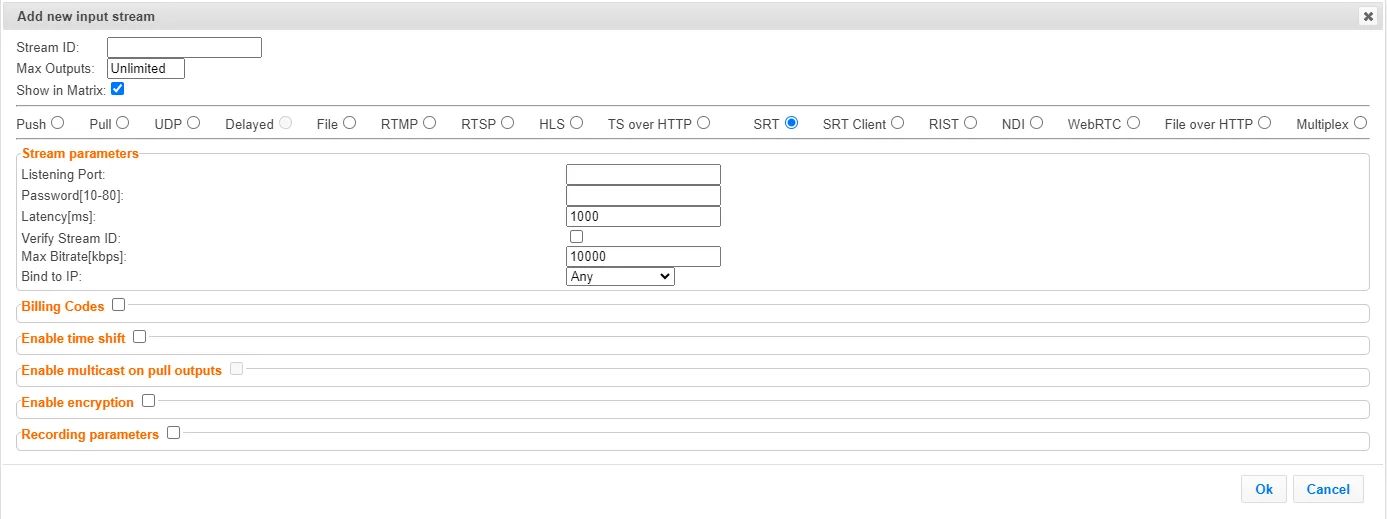Click the Stream parameters section heading
Image resolution: width=1387 pixels, height=519 pixels.
click(80, 154)
